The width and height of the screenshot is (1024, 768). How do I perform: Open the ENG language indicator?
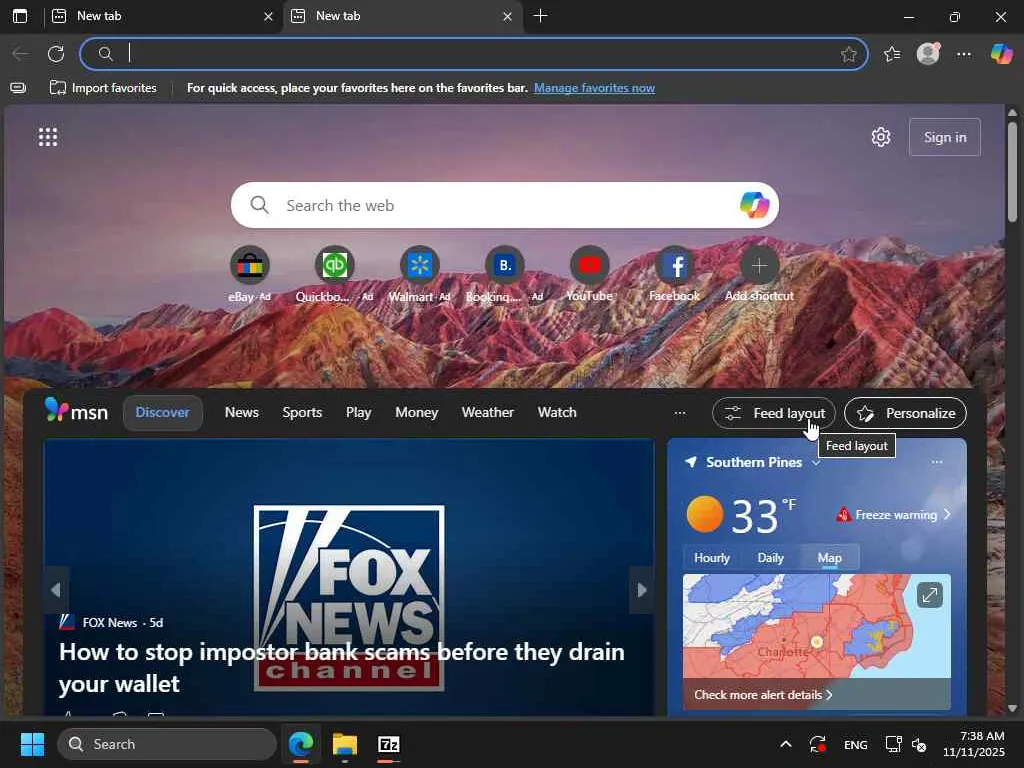[x=856, y=744]
